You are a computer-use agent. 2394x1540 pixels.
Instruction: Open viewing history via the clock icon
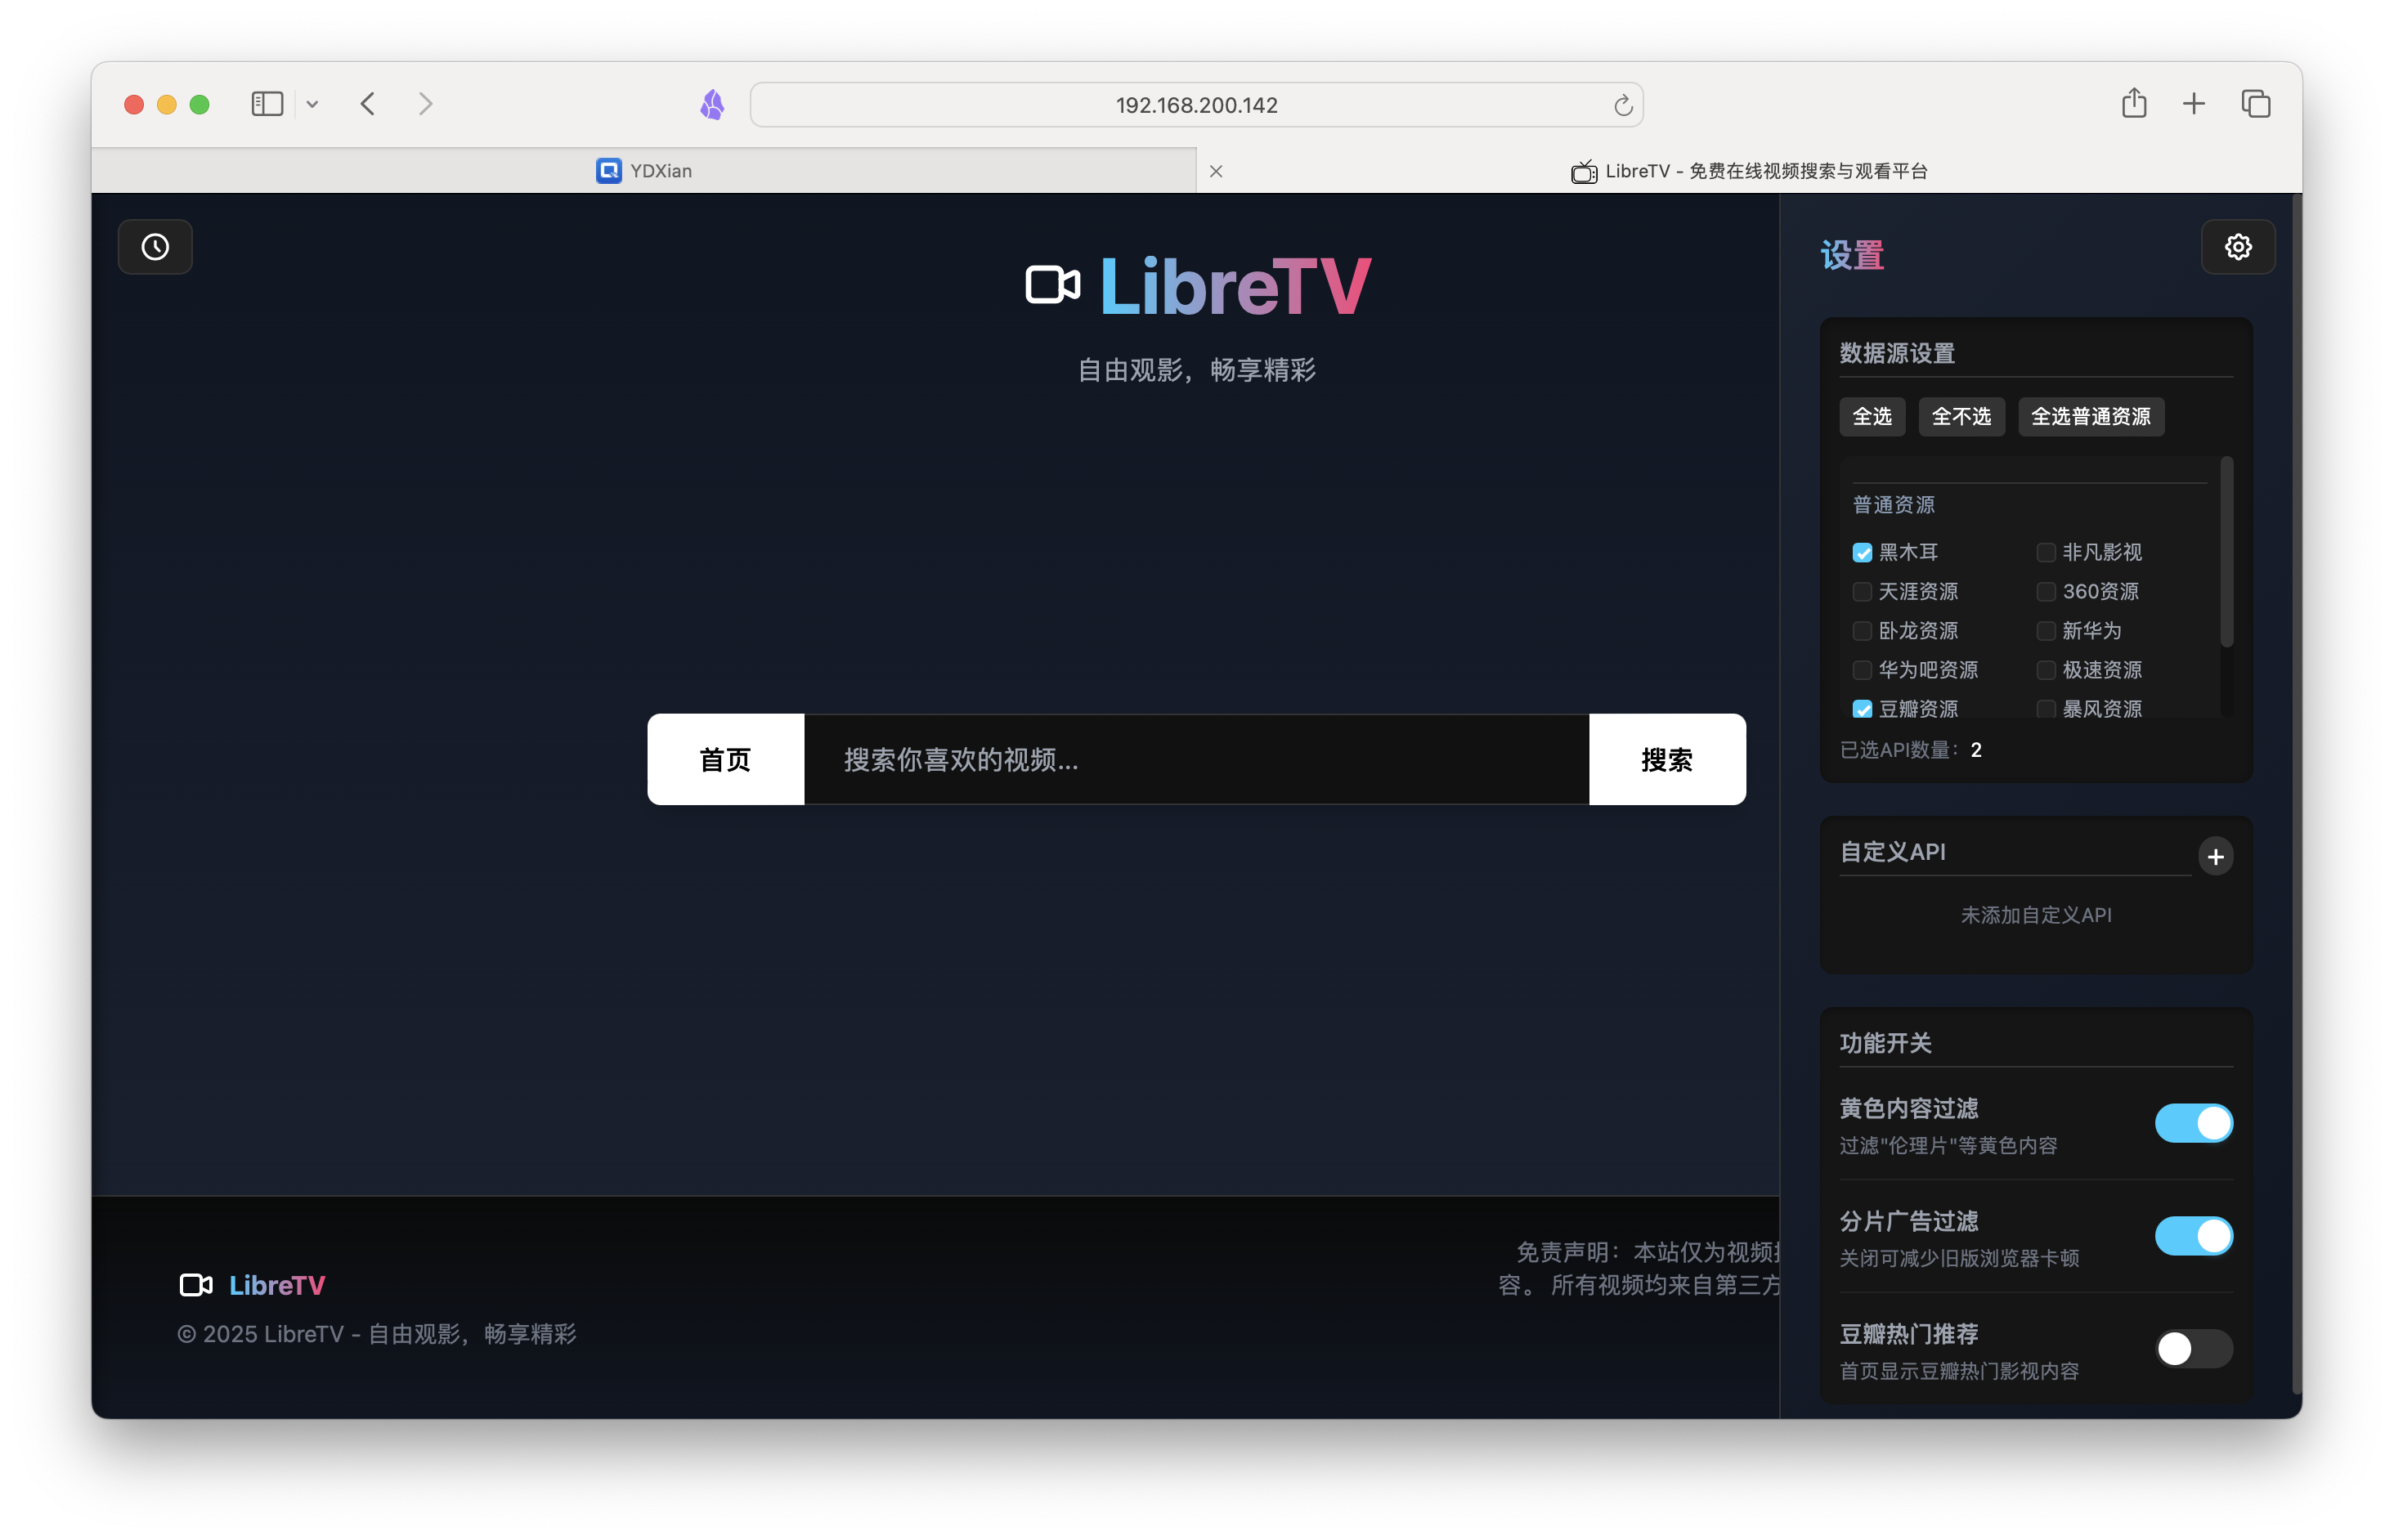[x=155, y=247]
